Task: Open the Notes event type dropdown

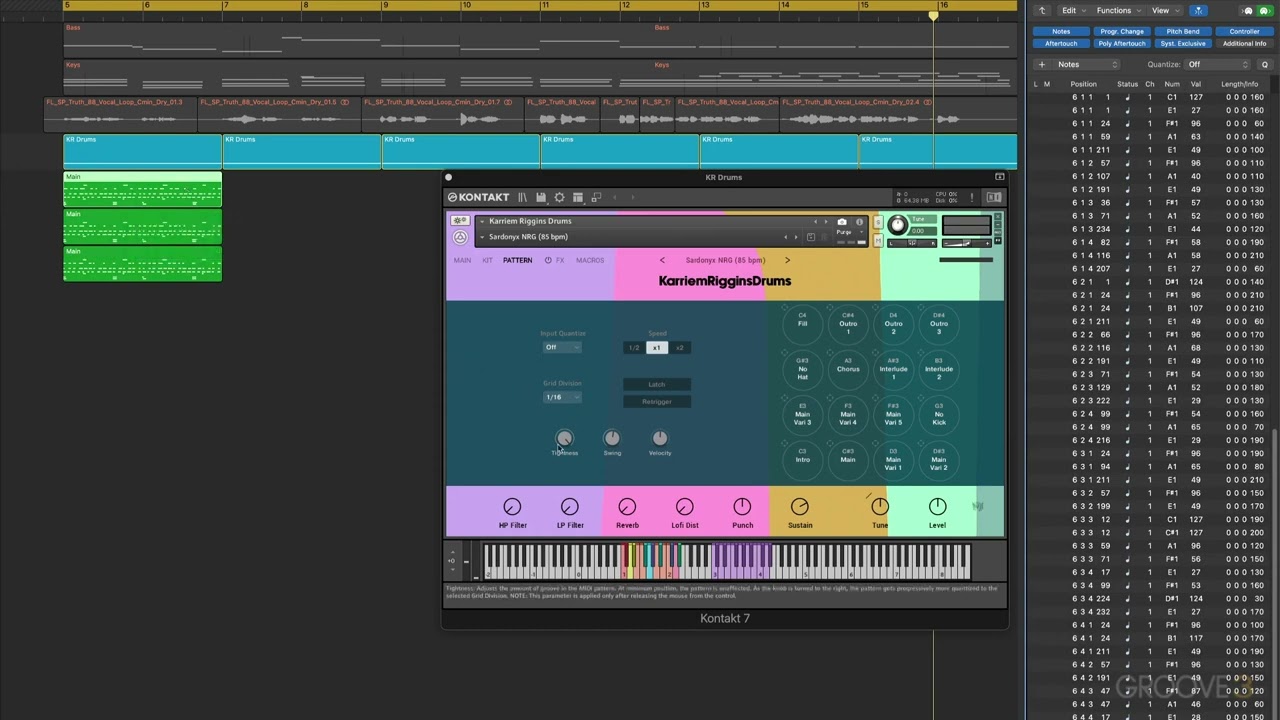Action: [x=1087, y=64]
